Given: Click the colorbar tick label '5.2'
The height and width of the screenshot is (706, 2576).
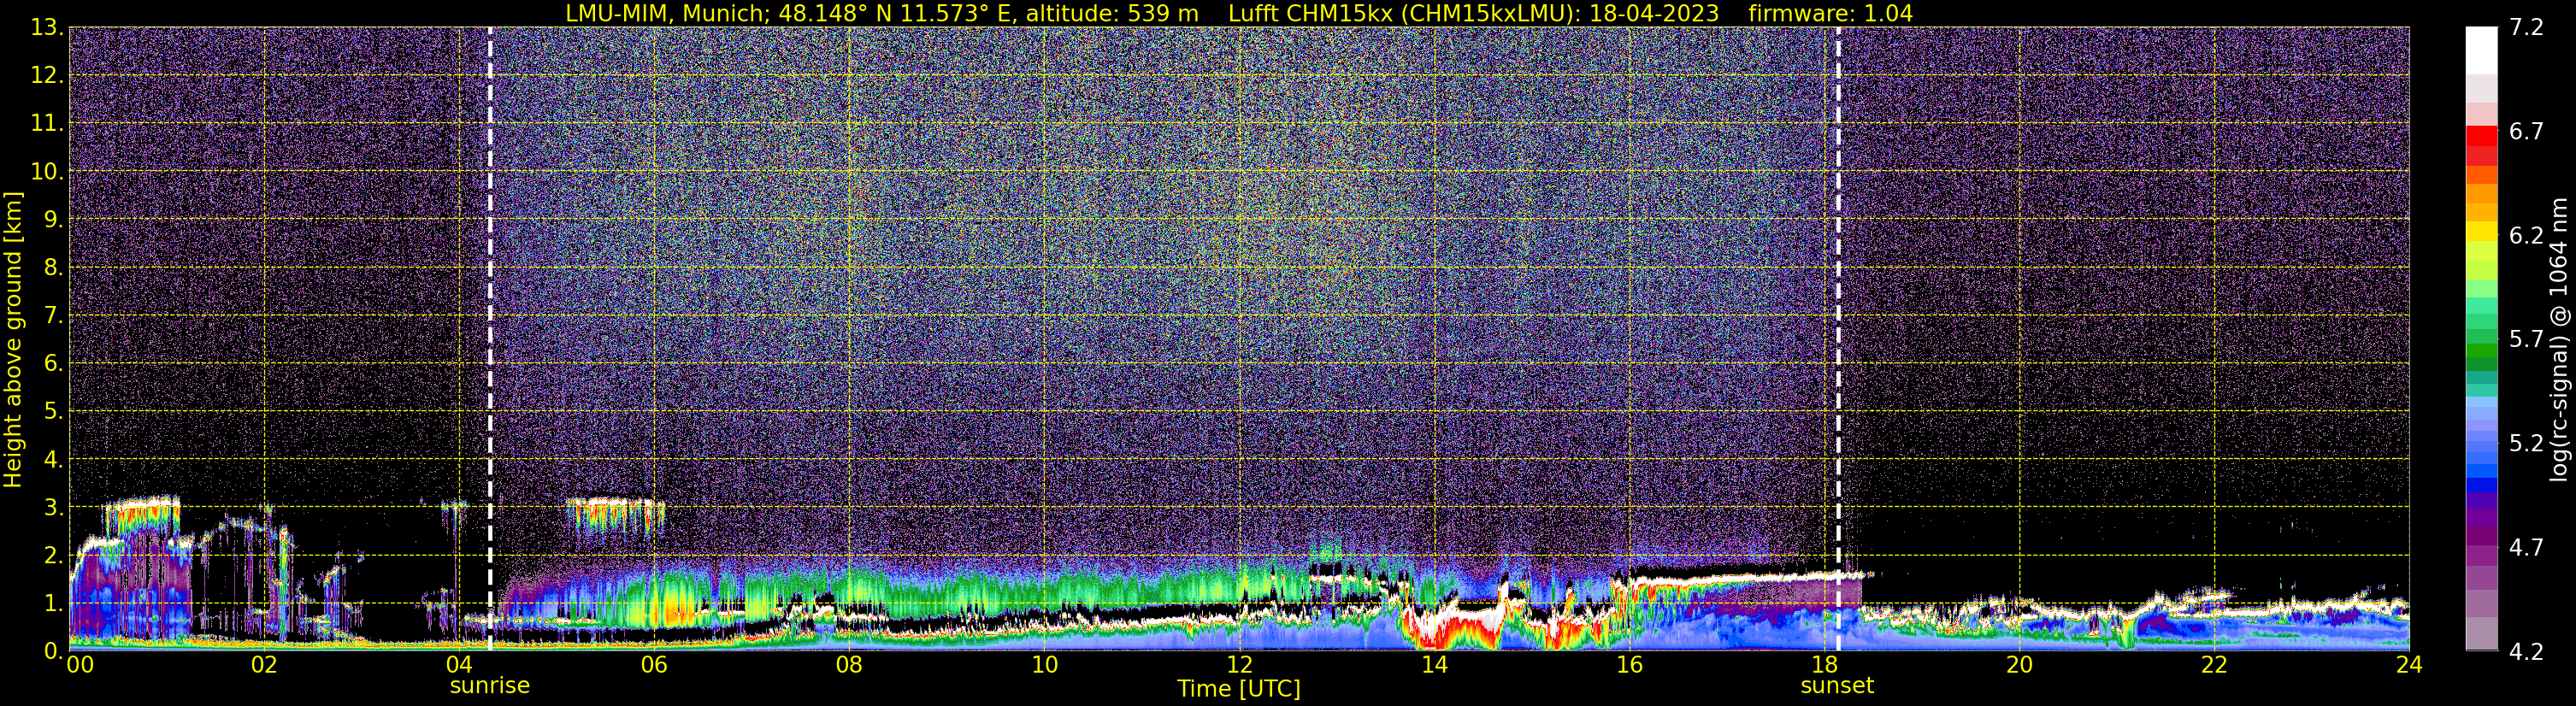Looking at the screenshot, I should pyautogui.click(x=2526, y=443).
